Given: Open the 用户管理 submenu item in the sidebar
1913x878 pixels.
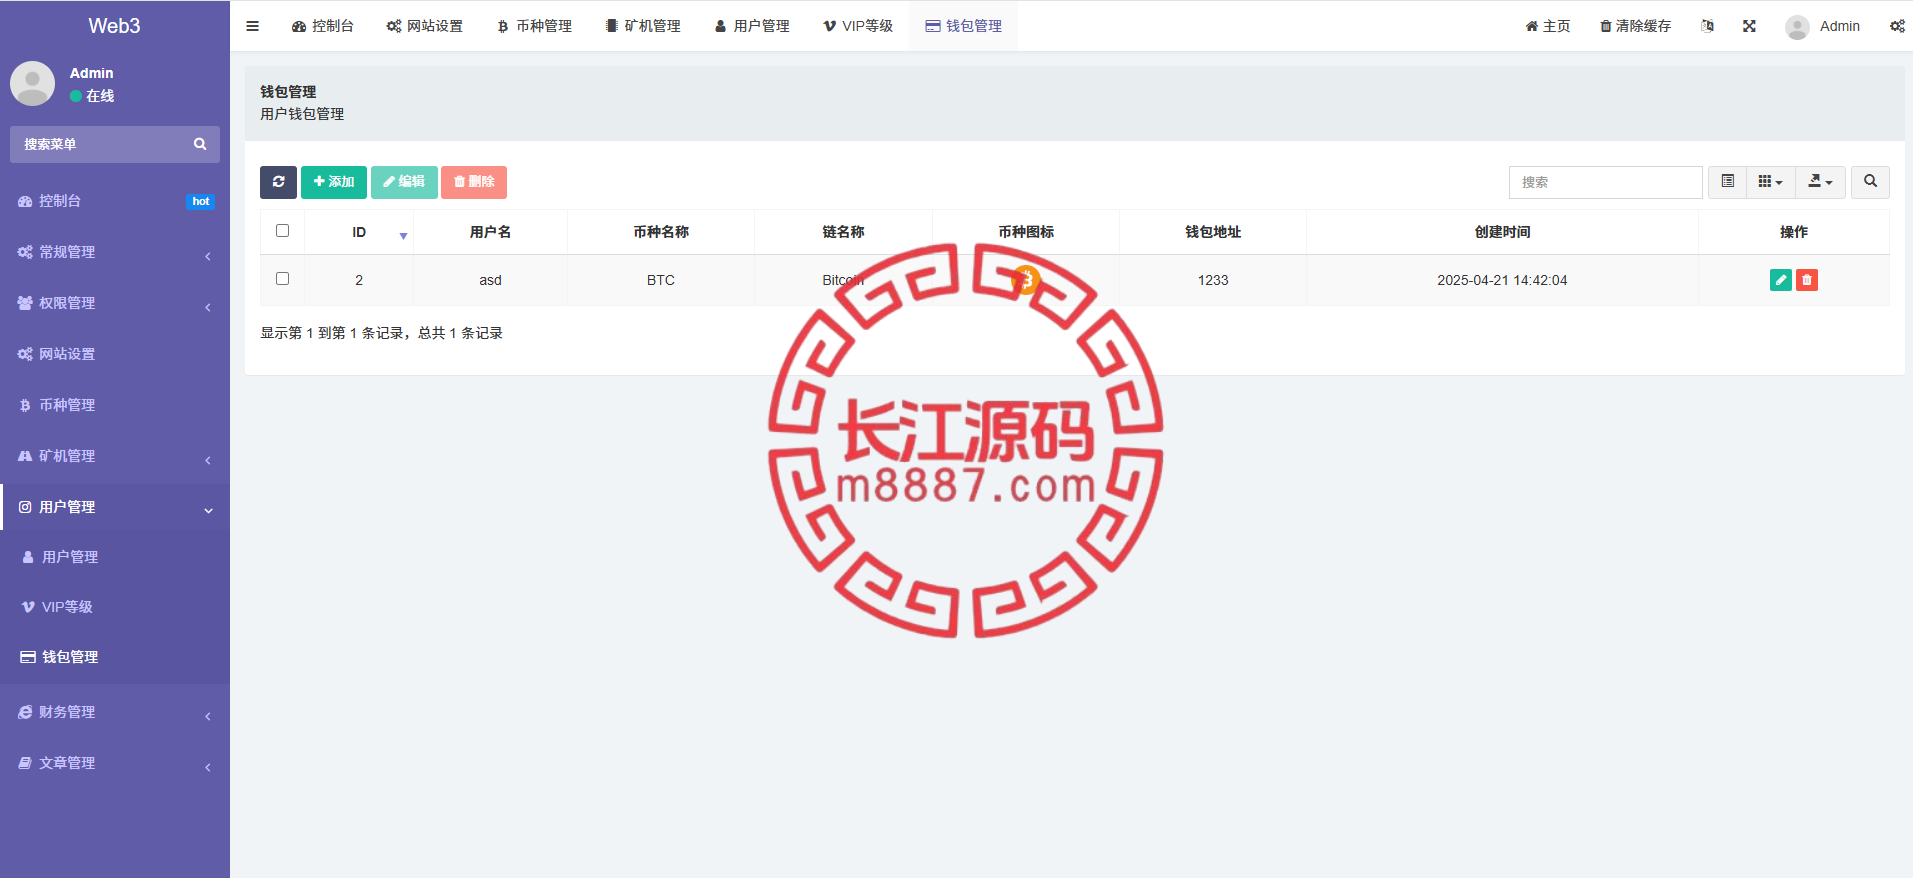Looking at the screenshot, I should tap(115, 557).
